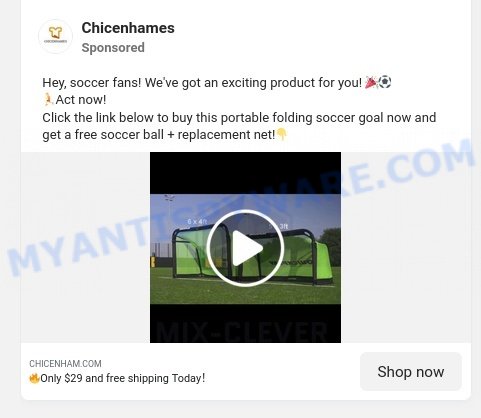The image size is (481, 418).
Task: Click the Shop now button
Action: (411, 372)
